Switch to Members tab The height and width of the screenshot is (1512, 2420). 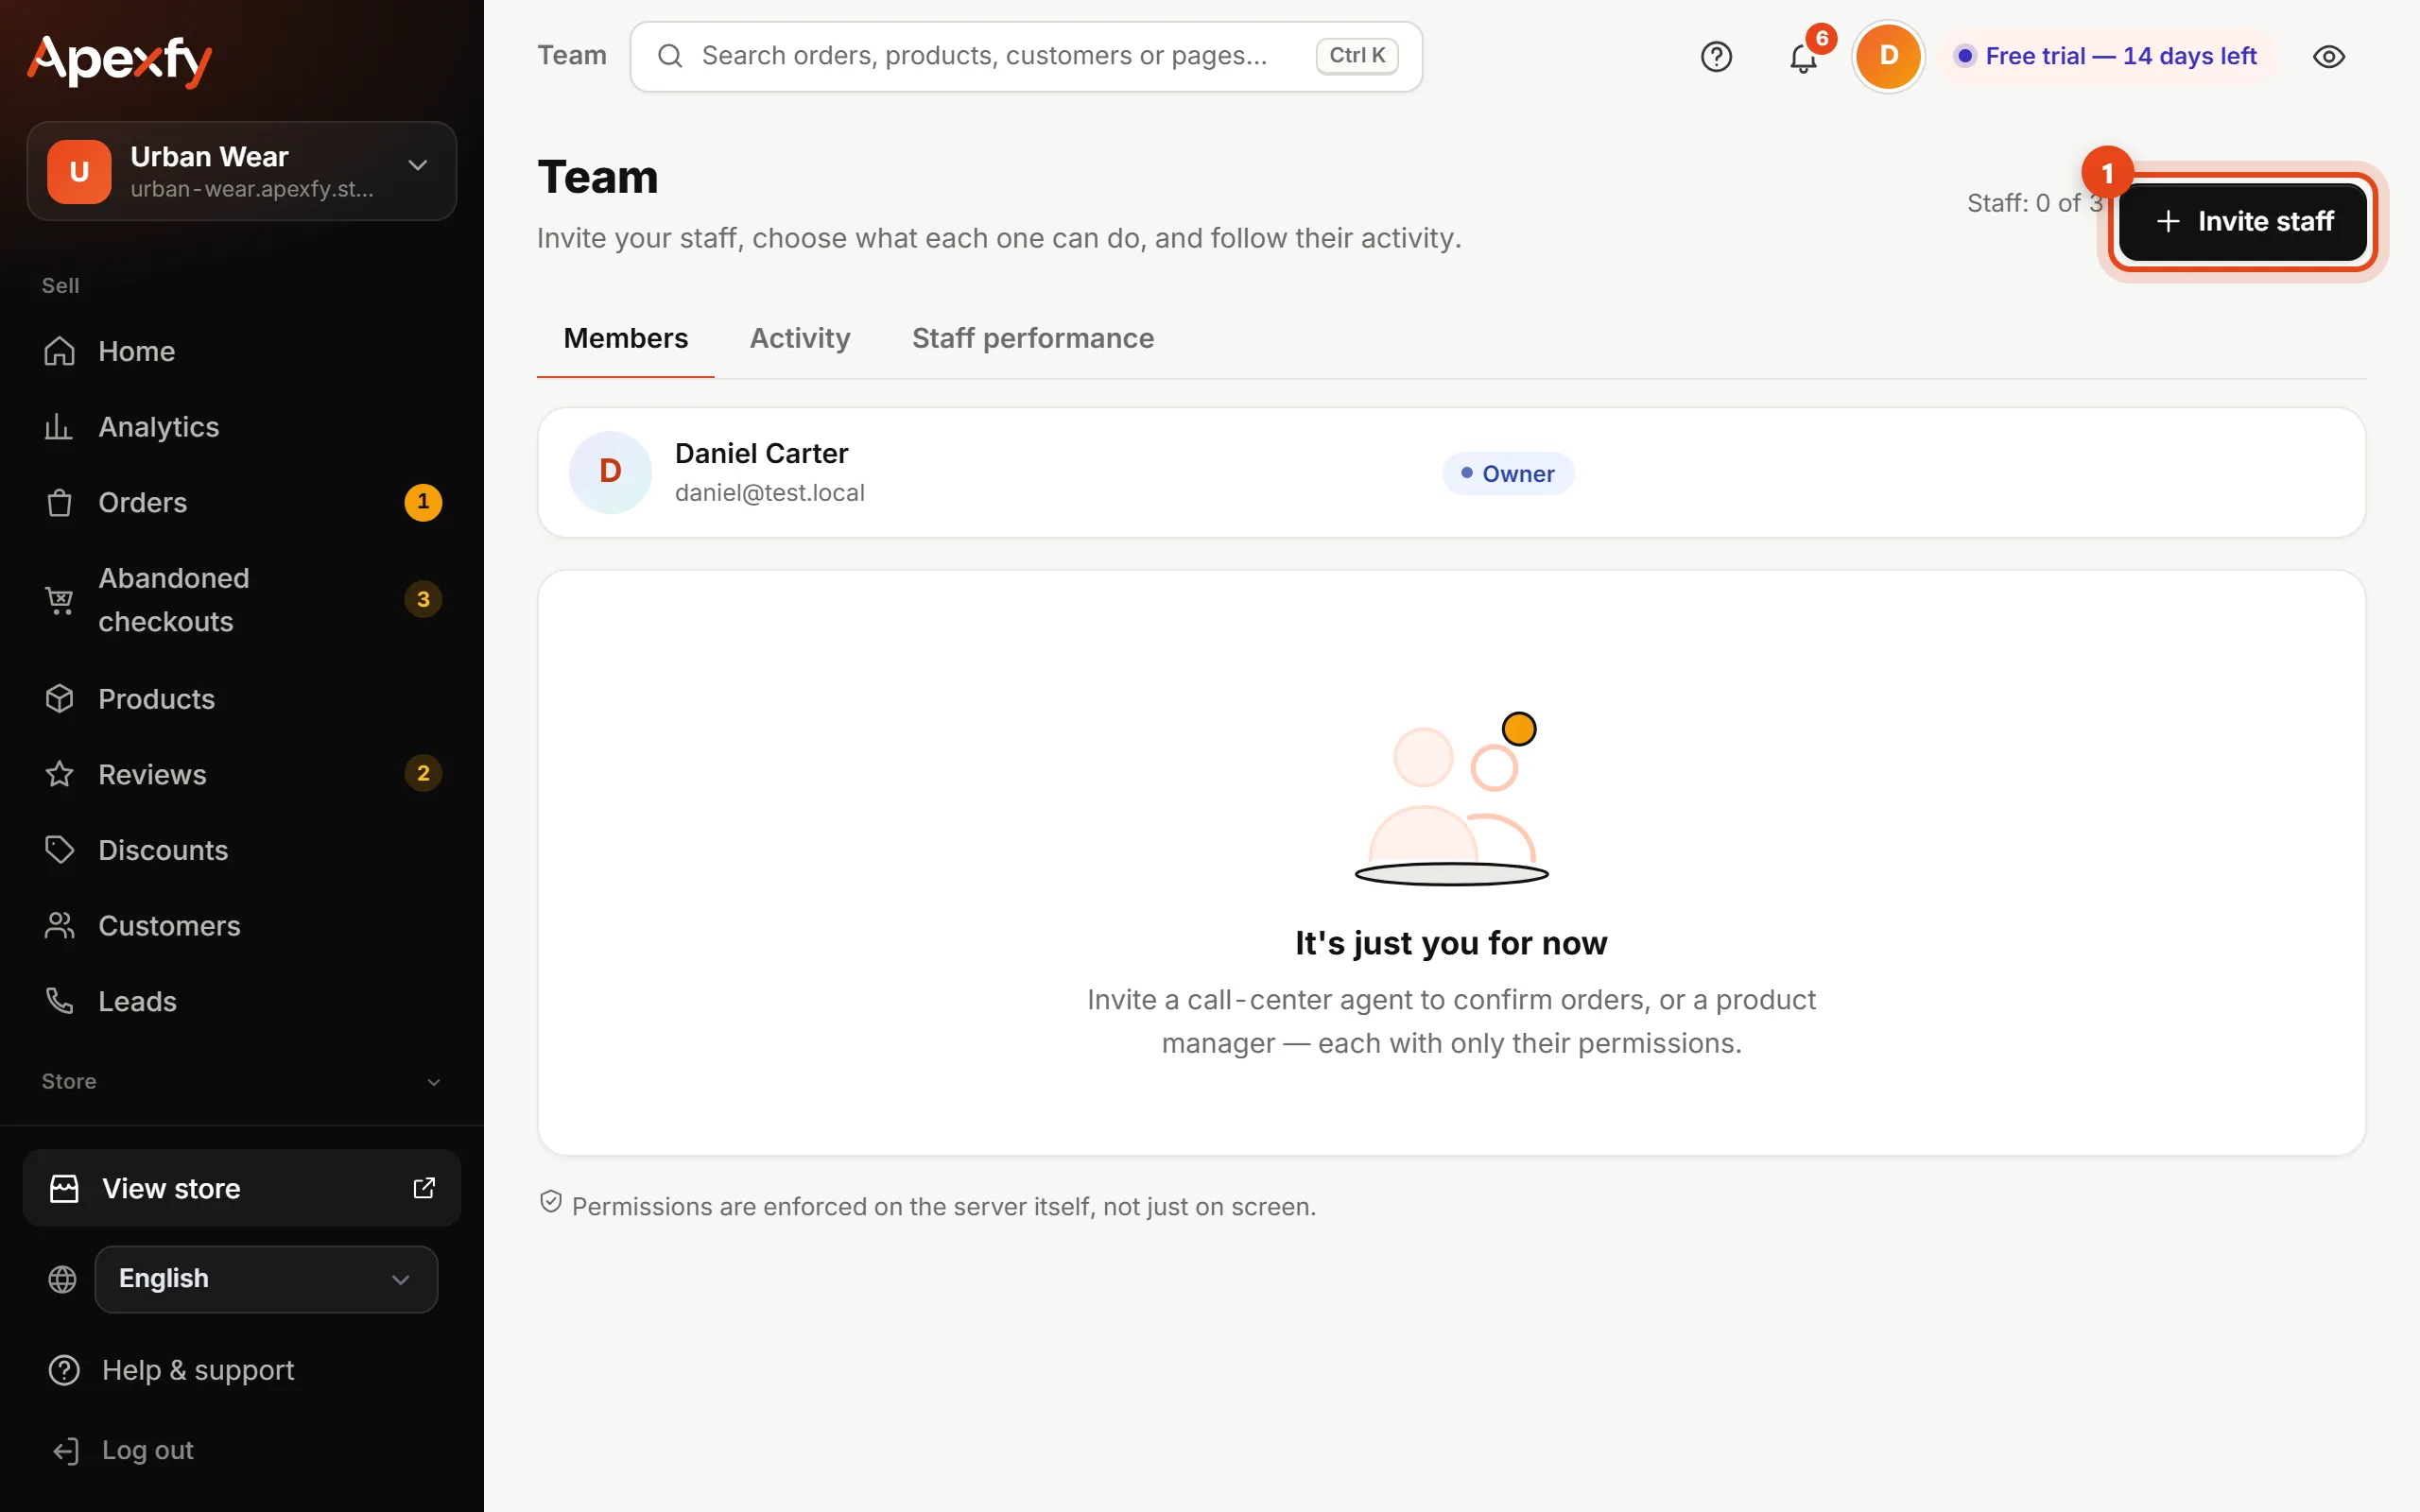(626, 338)
